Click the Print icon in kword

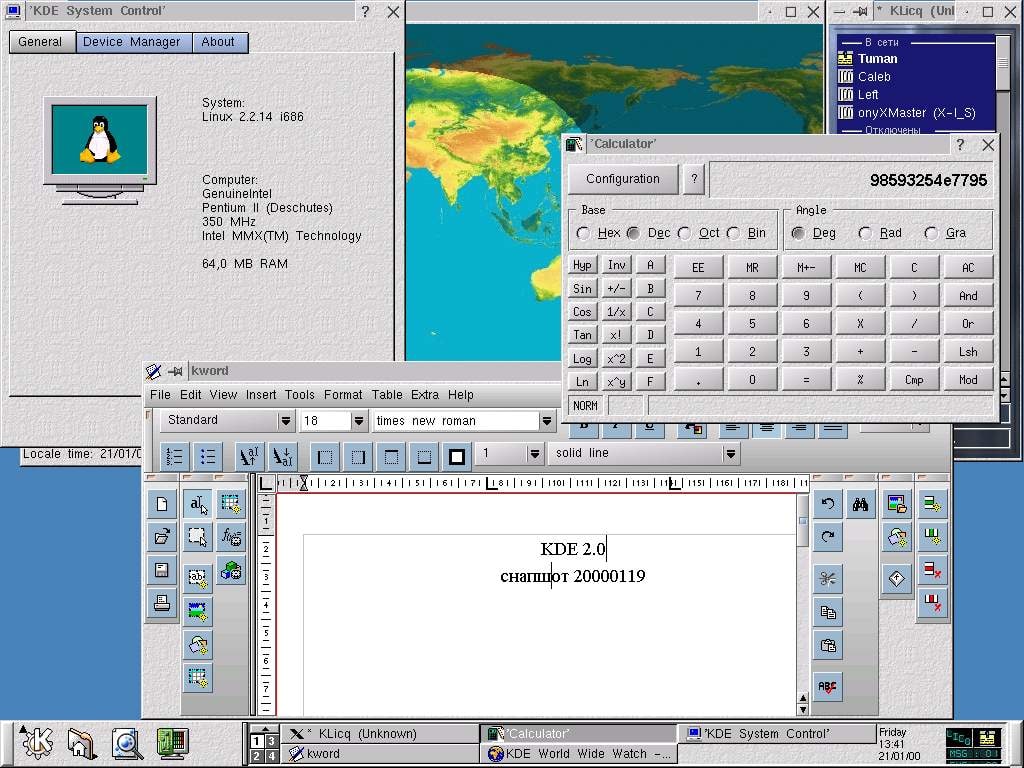(161, 603)
